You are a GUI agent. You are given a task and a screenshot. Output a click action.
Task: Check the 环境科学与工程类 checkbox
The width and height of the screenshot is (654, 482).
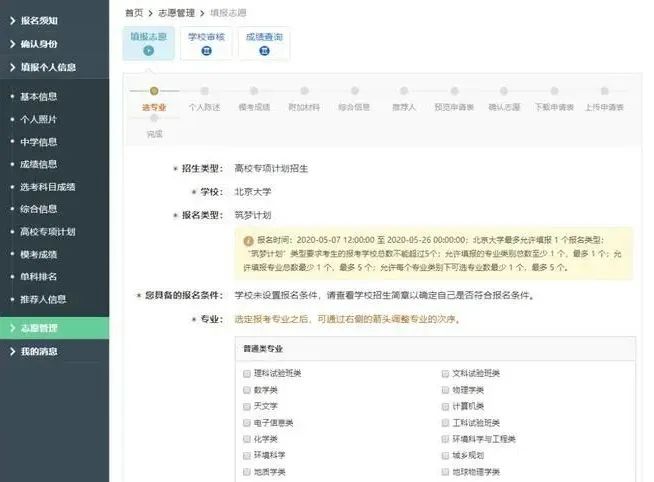(x=445, y=439)
